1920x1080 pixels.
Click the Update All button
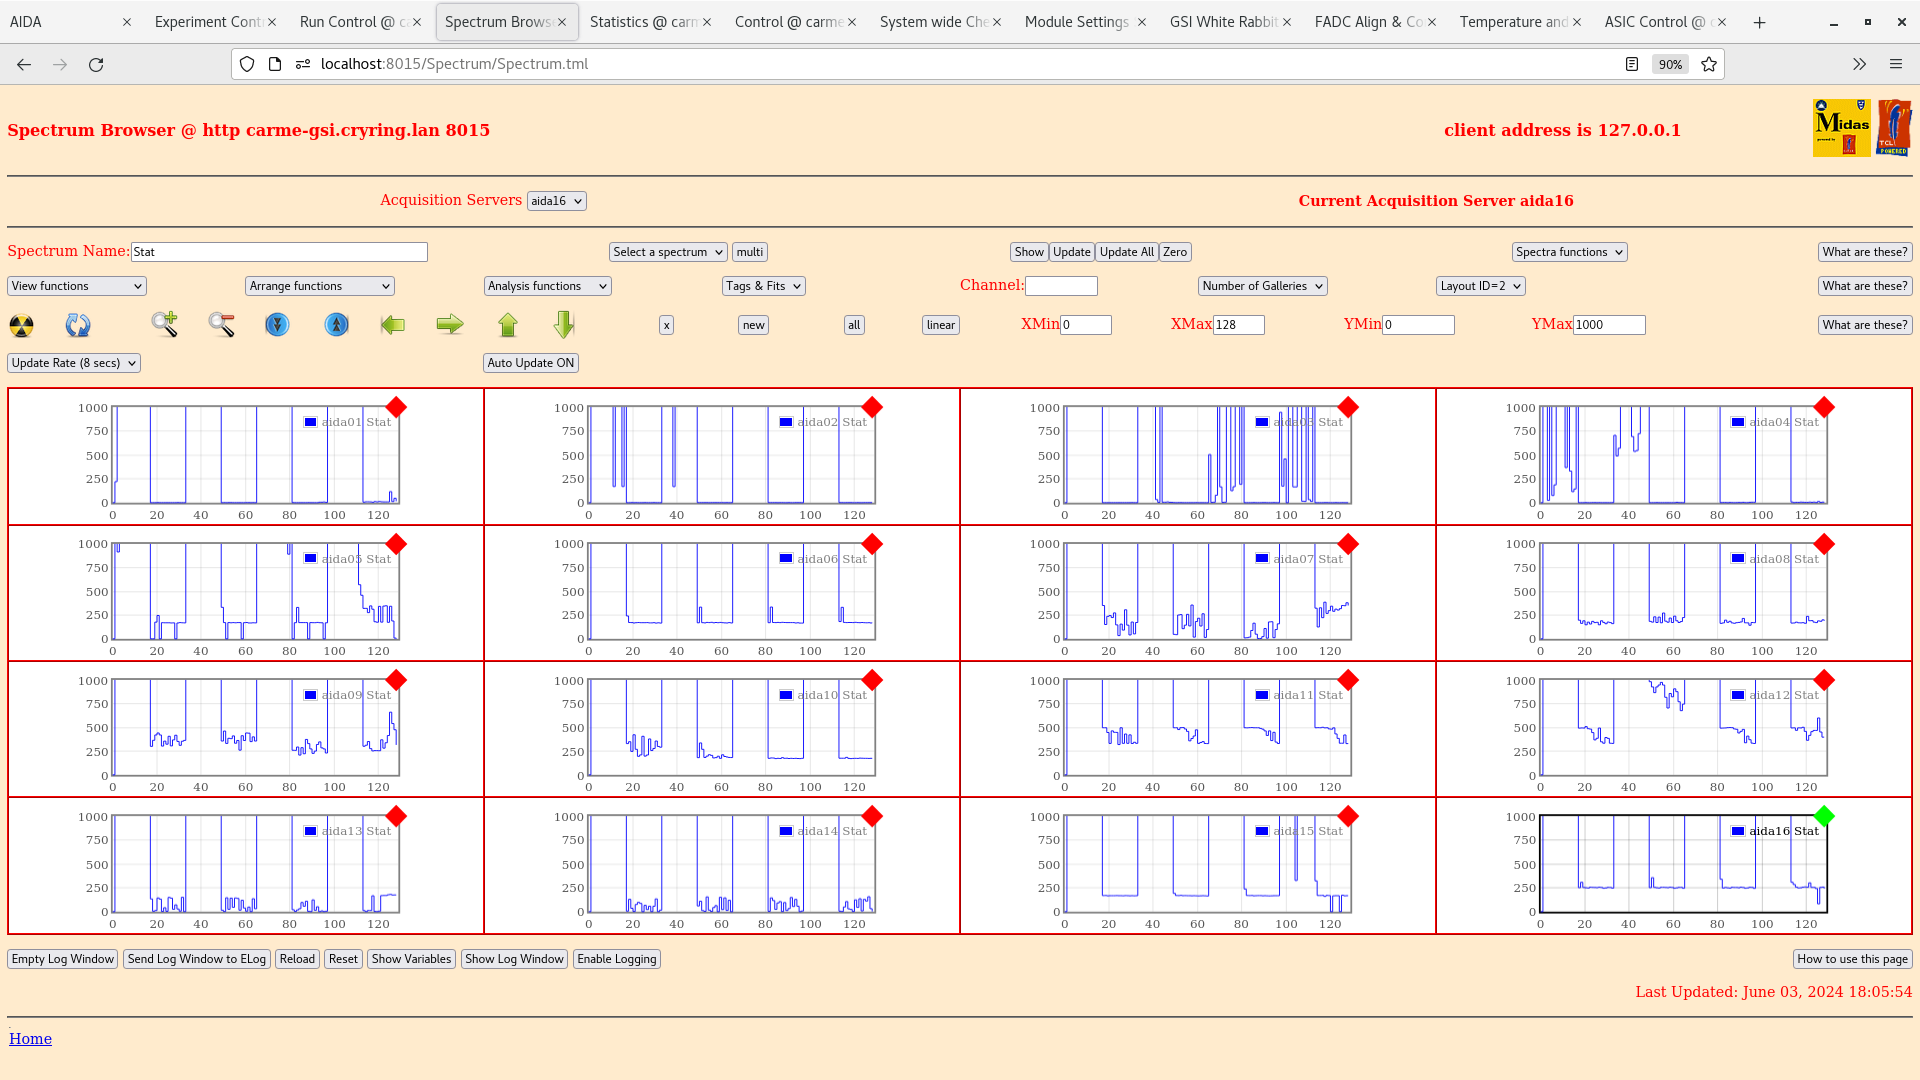[1126, 252]
